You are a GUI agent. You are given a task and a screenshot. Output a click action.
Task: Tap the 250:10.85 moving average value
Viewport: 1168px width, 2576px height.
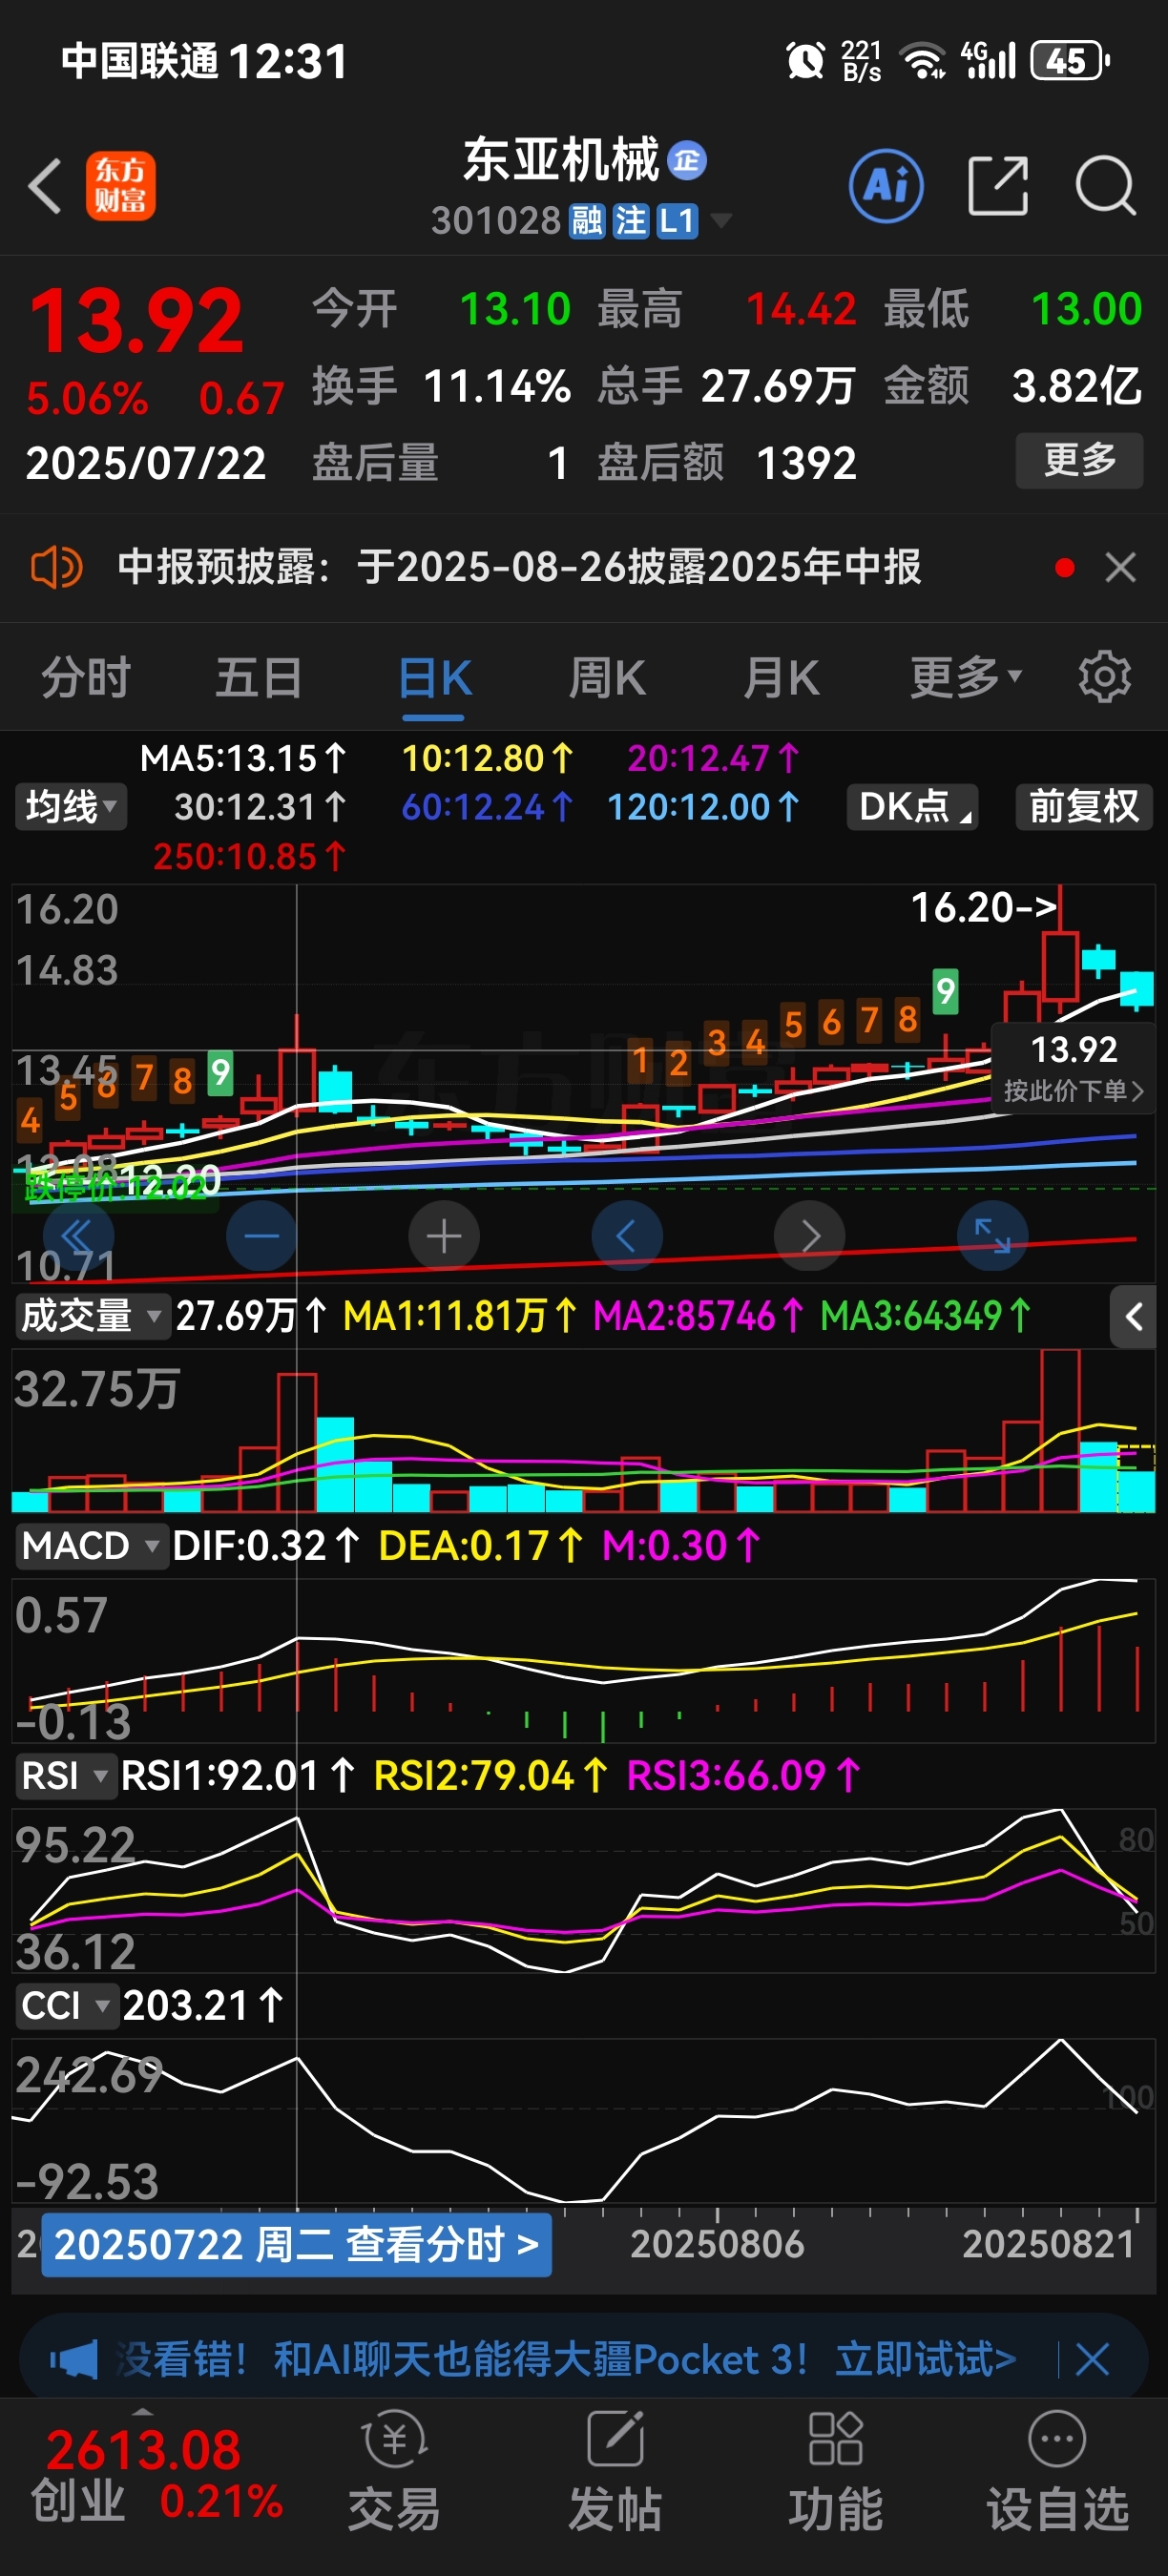click(x=249, y=856)
